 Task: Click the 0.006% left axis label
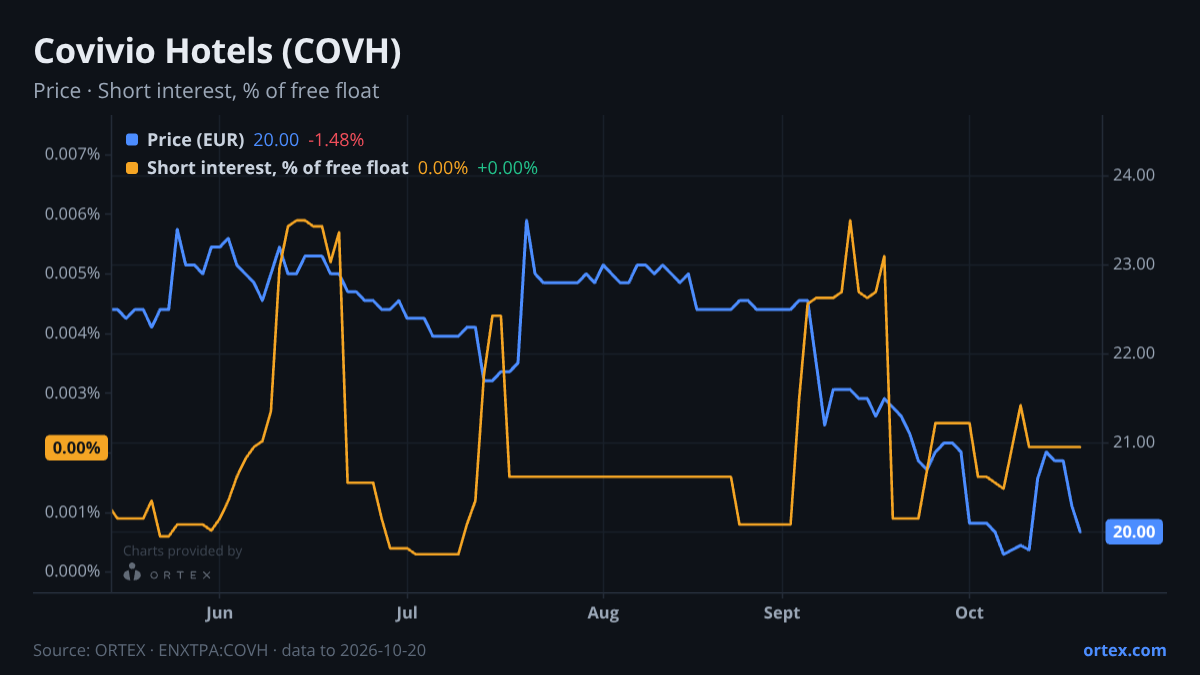pos(72,214)
